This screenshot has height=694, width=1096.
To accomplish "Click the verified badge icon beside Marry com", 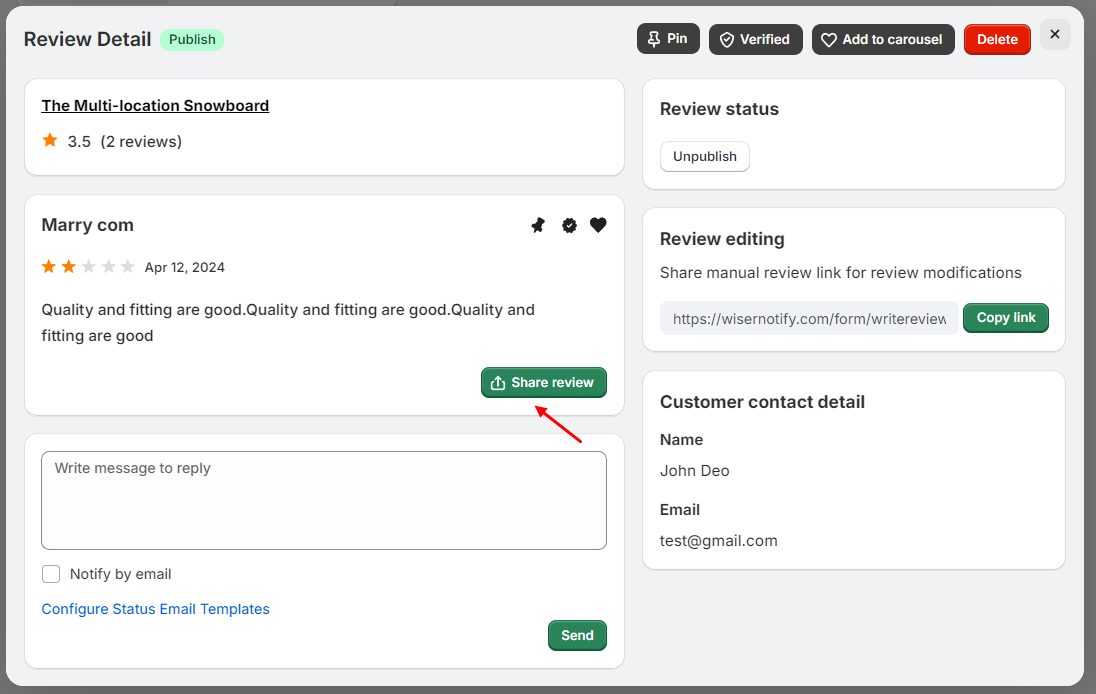I will [x=569, y=226].
